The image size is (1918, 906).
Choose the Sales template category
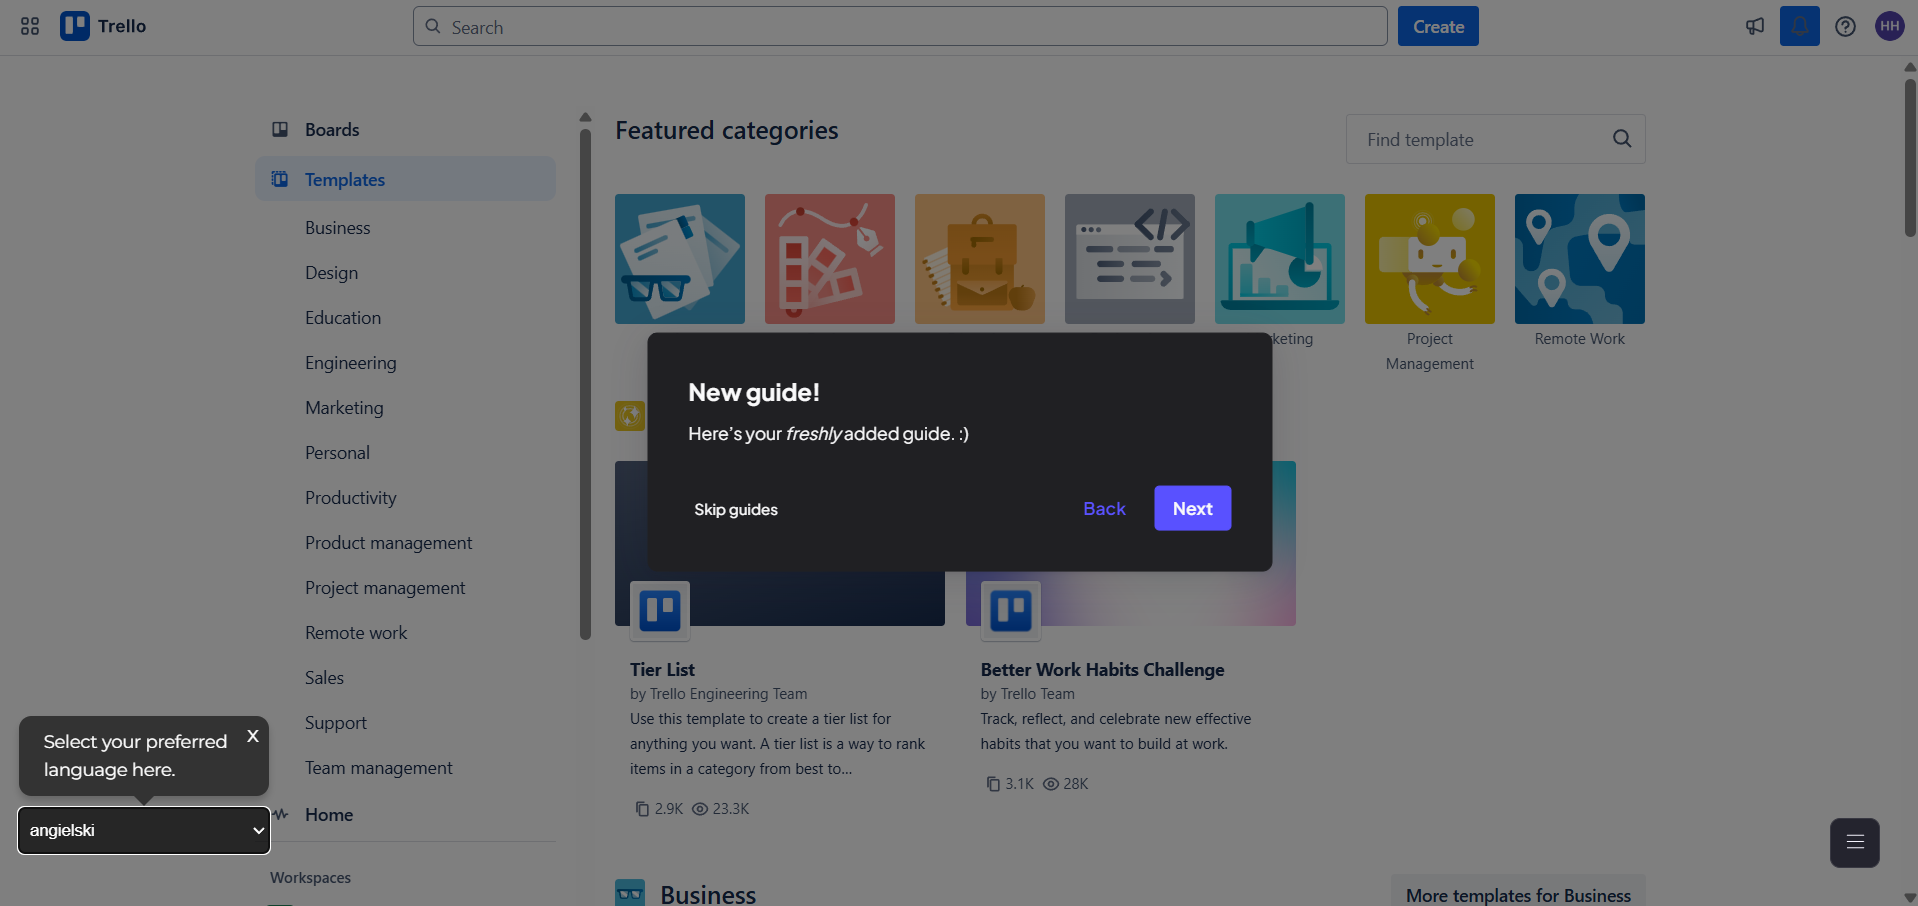324,678
